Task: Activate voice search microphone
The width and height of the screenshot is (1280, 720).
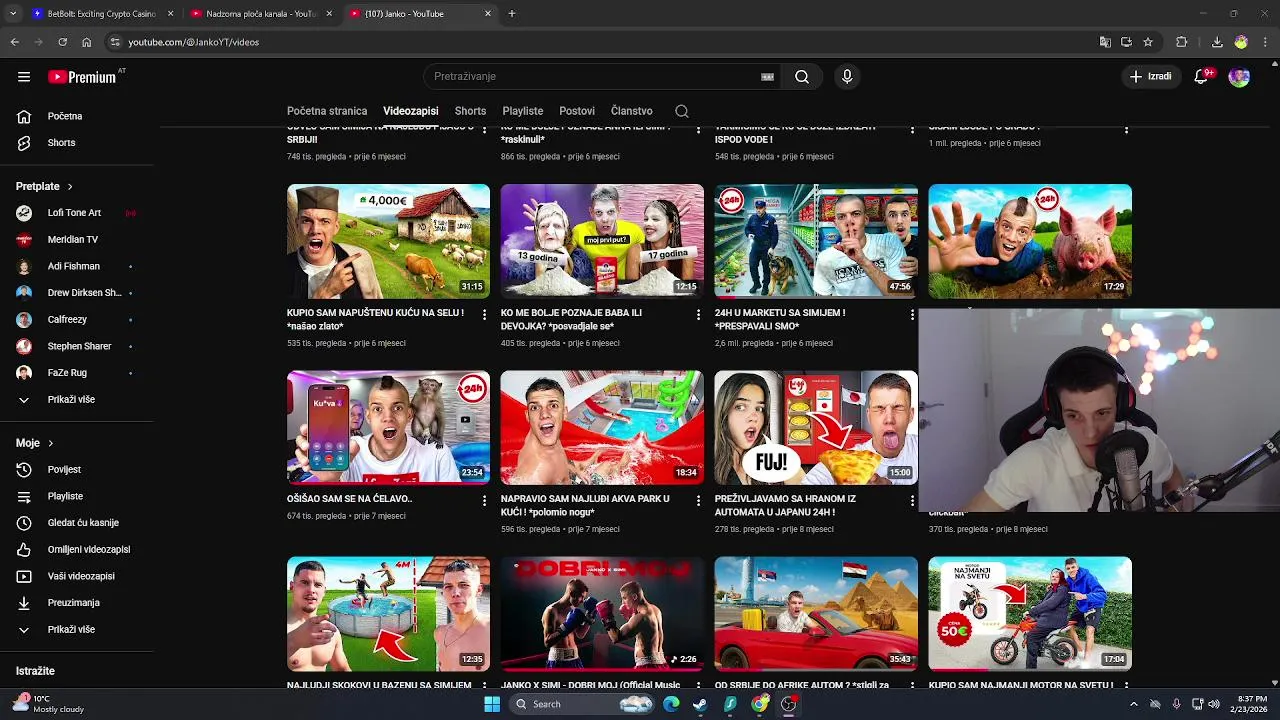Action: coord(847,77)
